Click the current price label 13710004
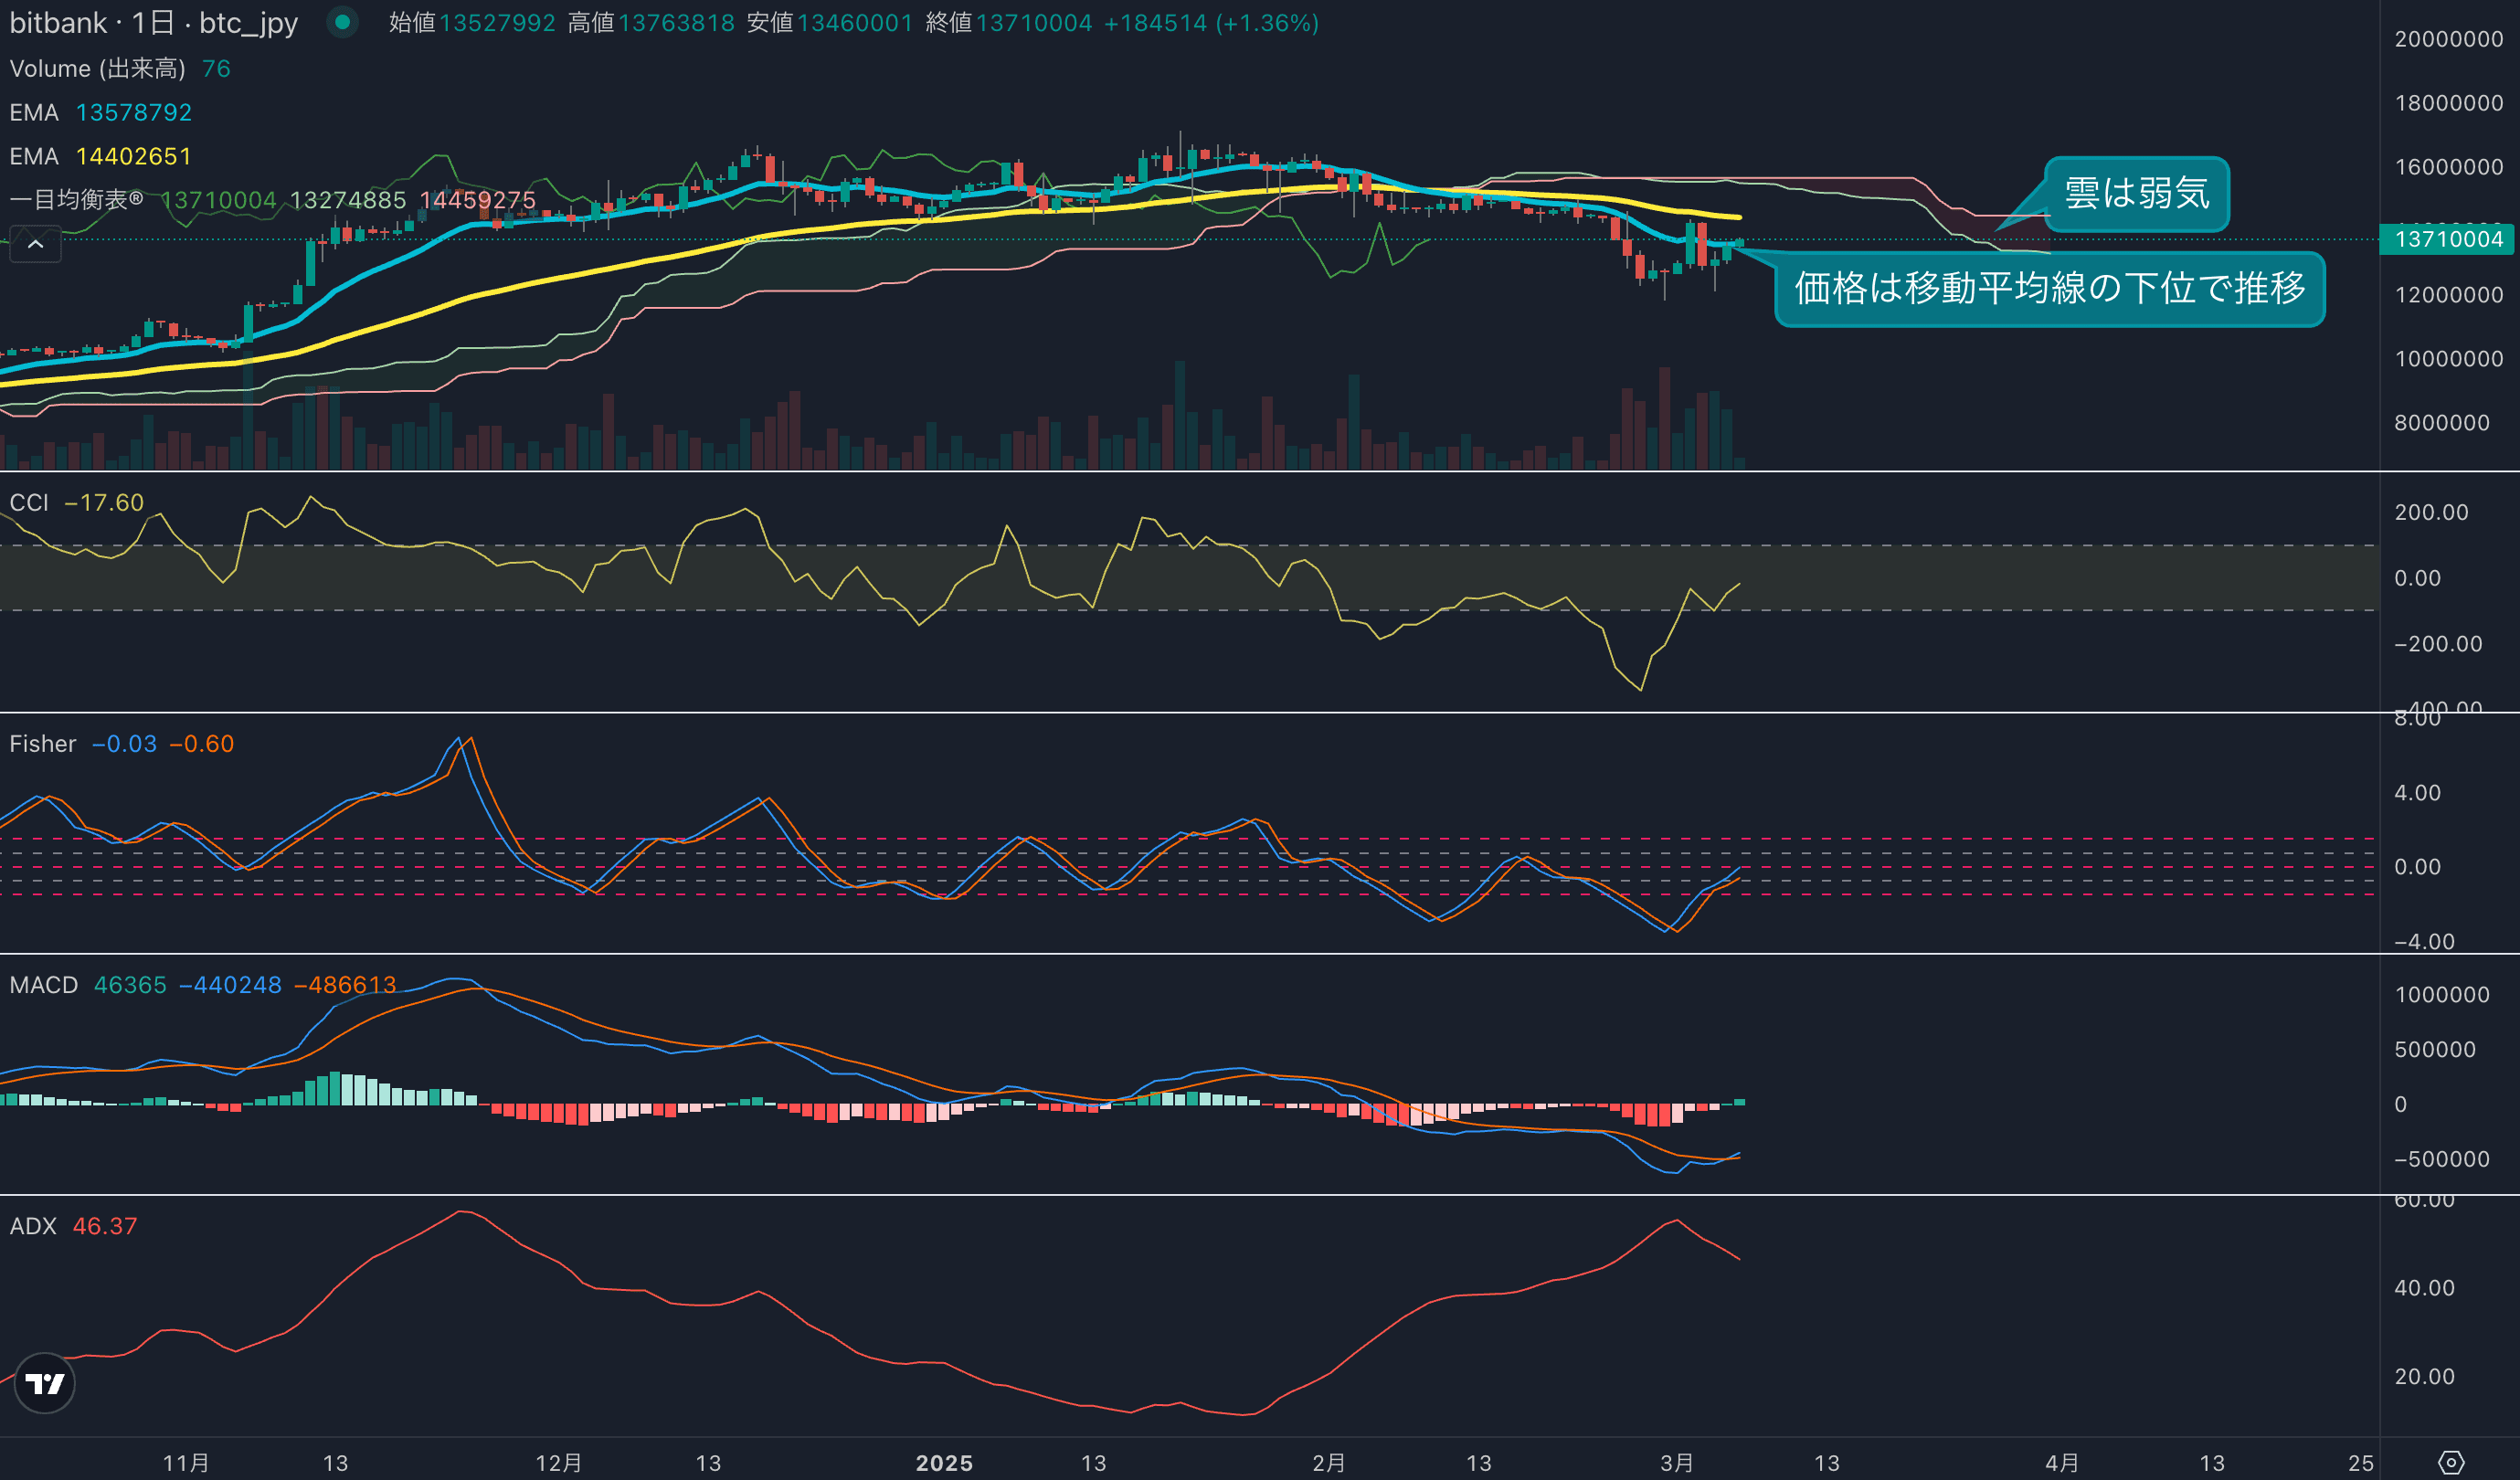Viewport: 2520px width, 1480px height. tap(2448, 239)
